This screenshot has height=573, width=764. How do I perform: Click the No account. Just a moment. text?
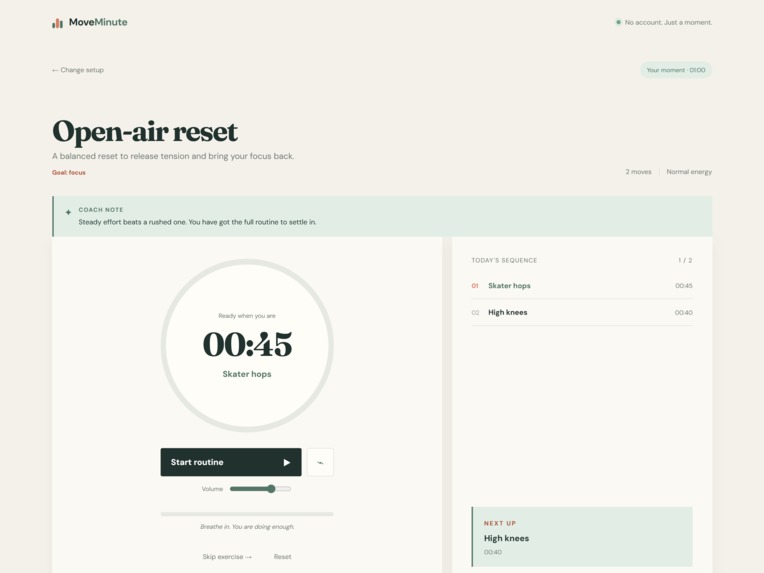[x=668, y=22]
